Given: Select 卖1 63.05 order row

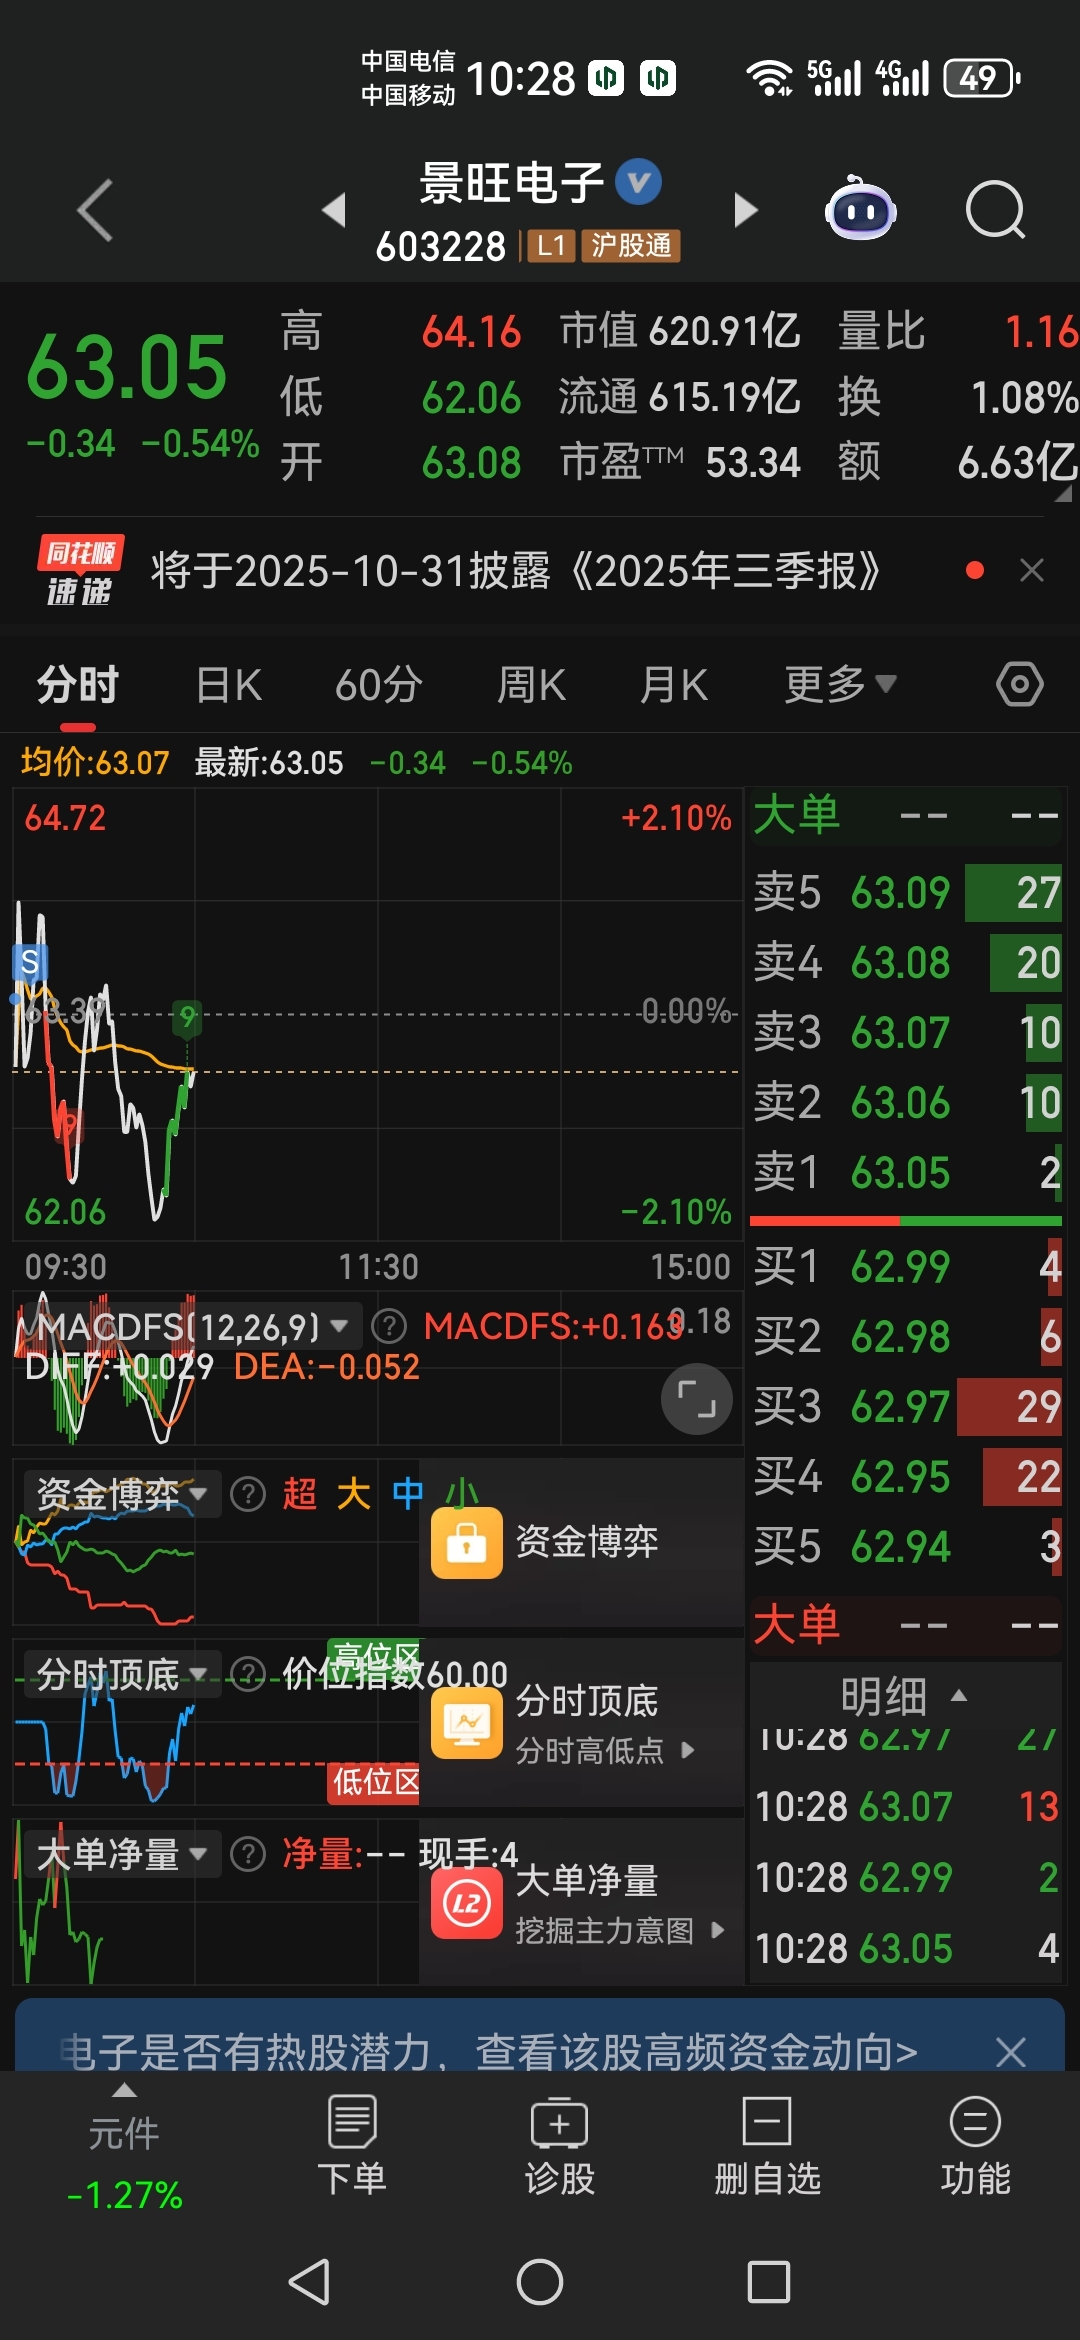Looking at the screenshot, I should [x=906, y=1173].
